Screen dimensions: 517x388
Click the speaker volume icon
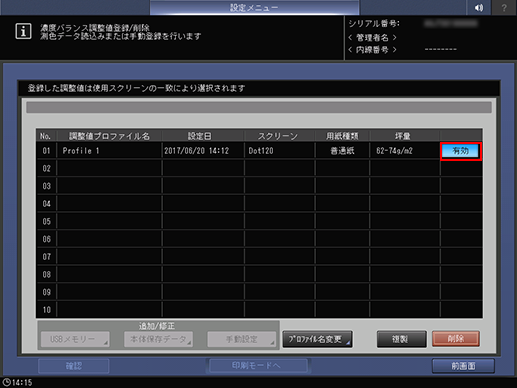point(479,7)
